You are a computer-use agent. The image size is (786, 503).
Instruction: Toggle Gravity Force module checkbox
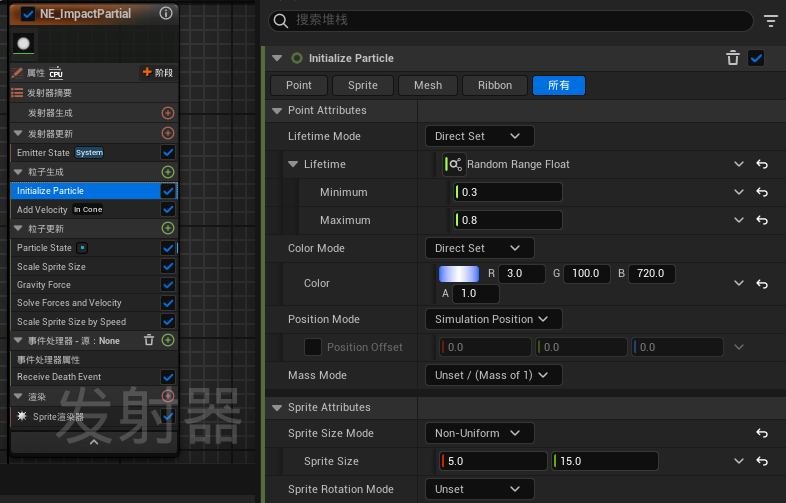[168, 285]
